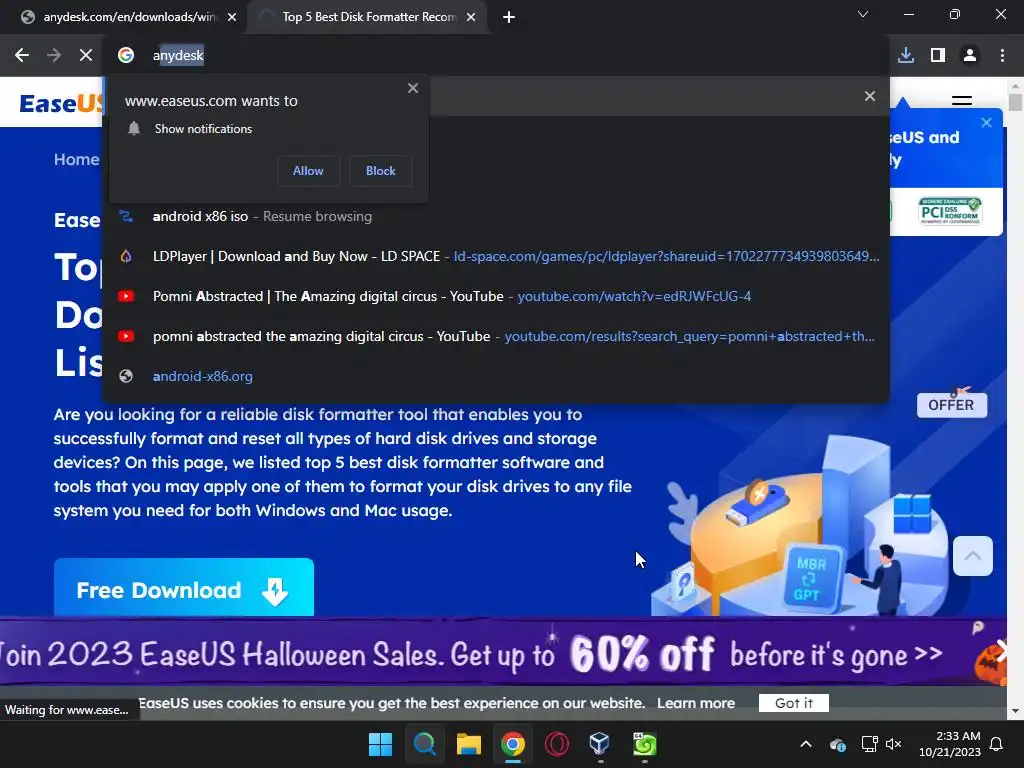
Task: Open the tab search chevron in title bar
Action: pos(863,14)
